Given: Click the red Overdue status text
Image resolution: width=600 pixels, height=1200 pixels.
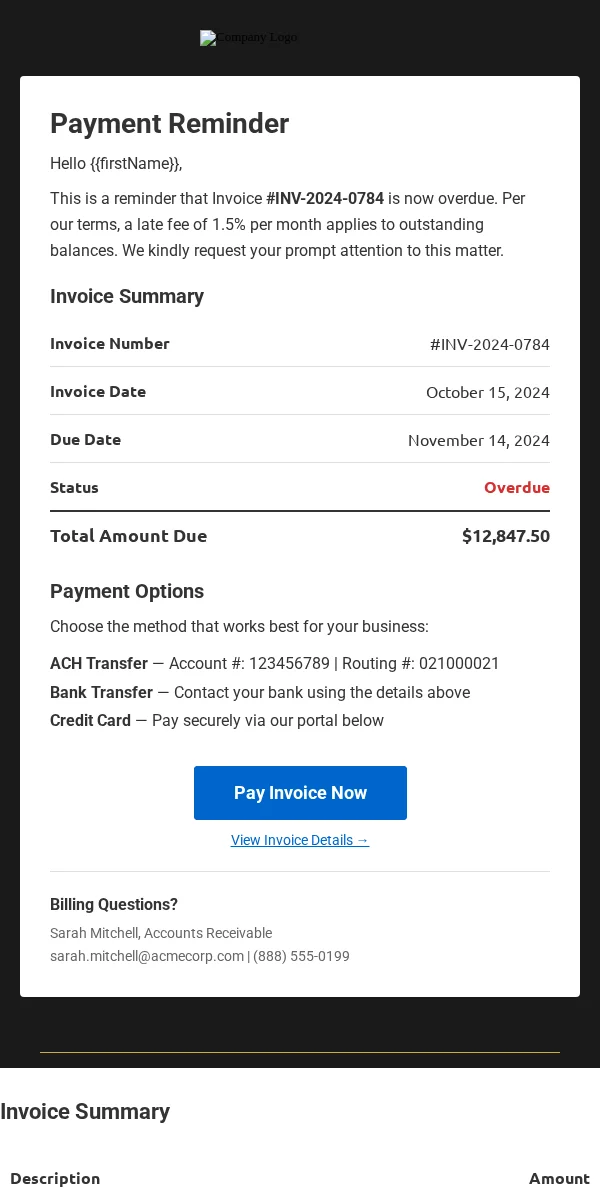Looking at the screenshot, I should (x=517, y=488).
